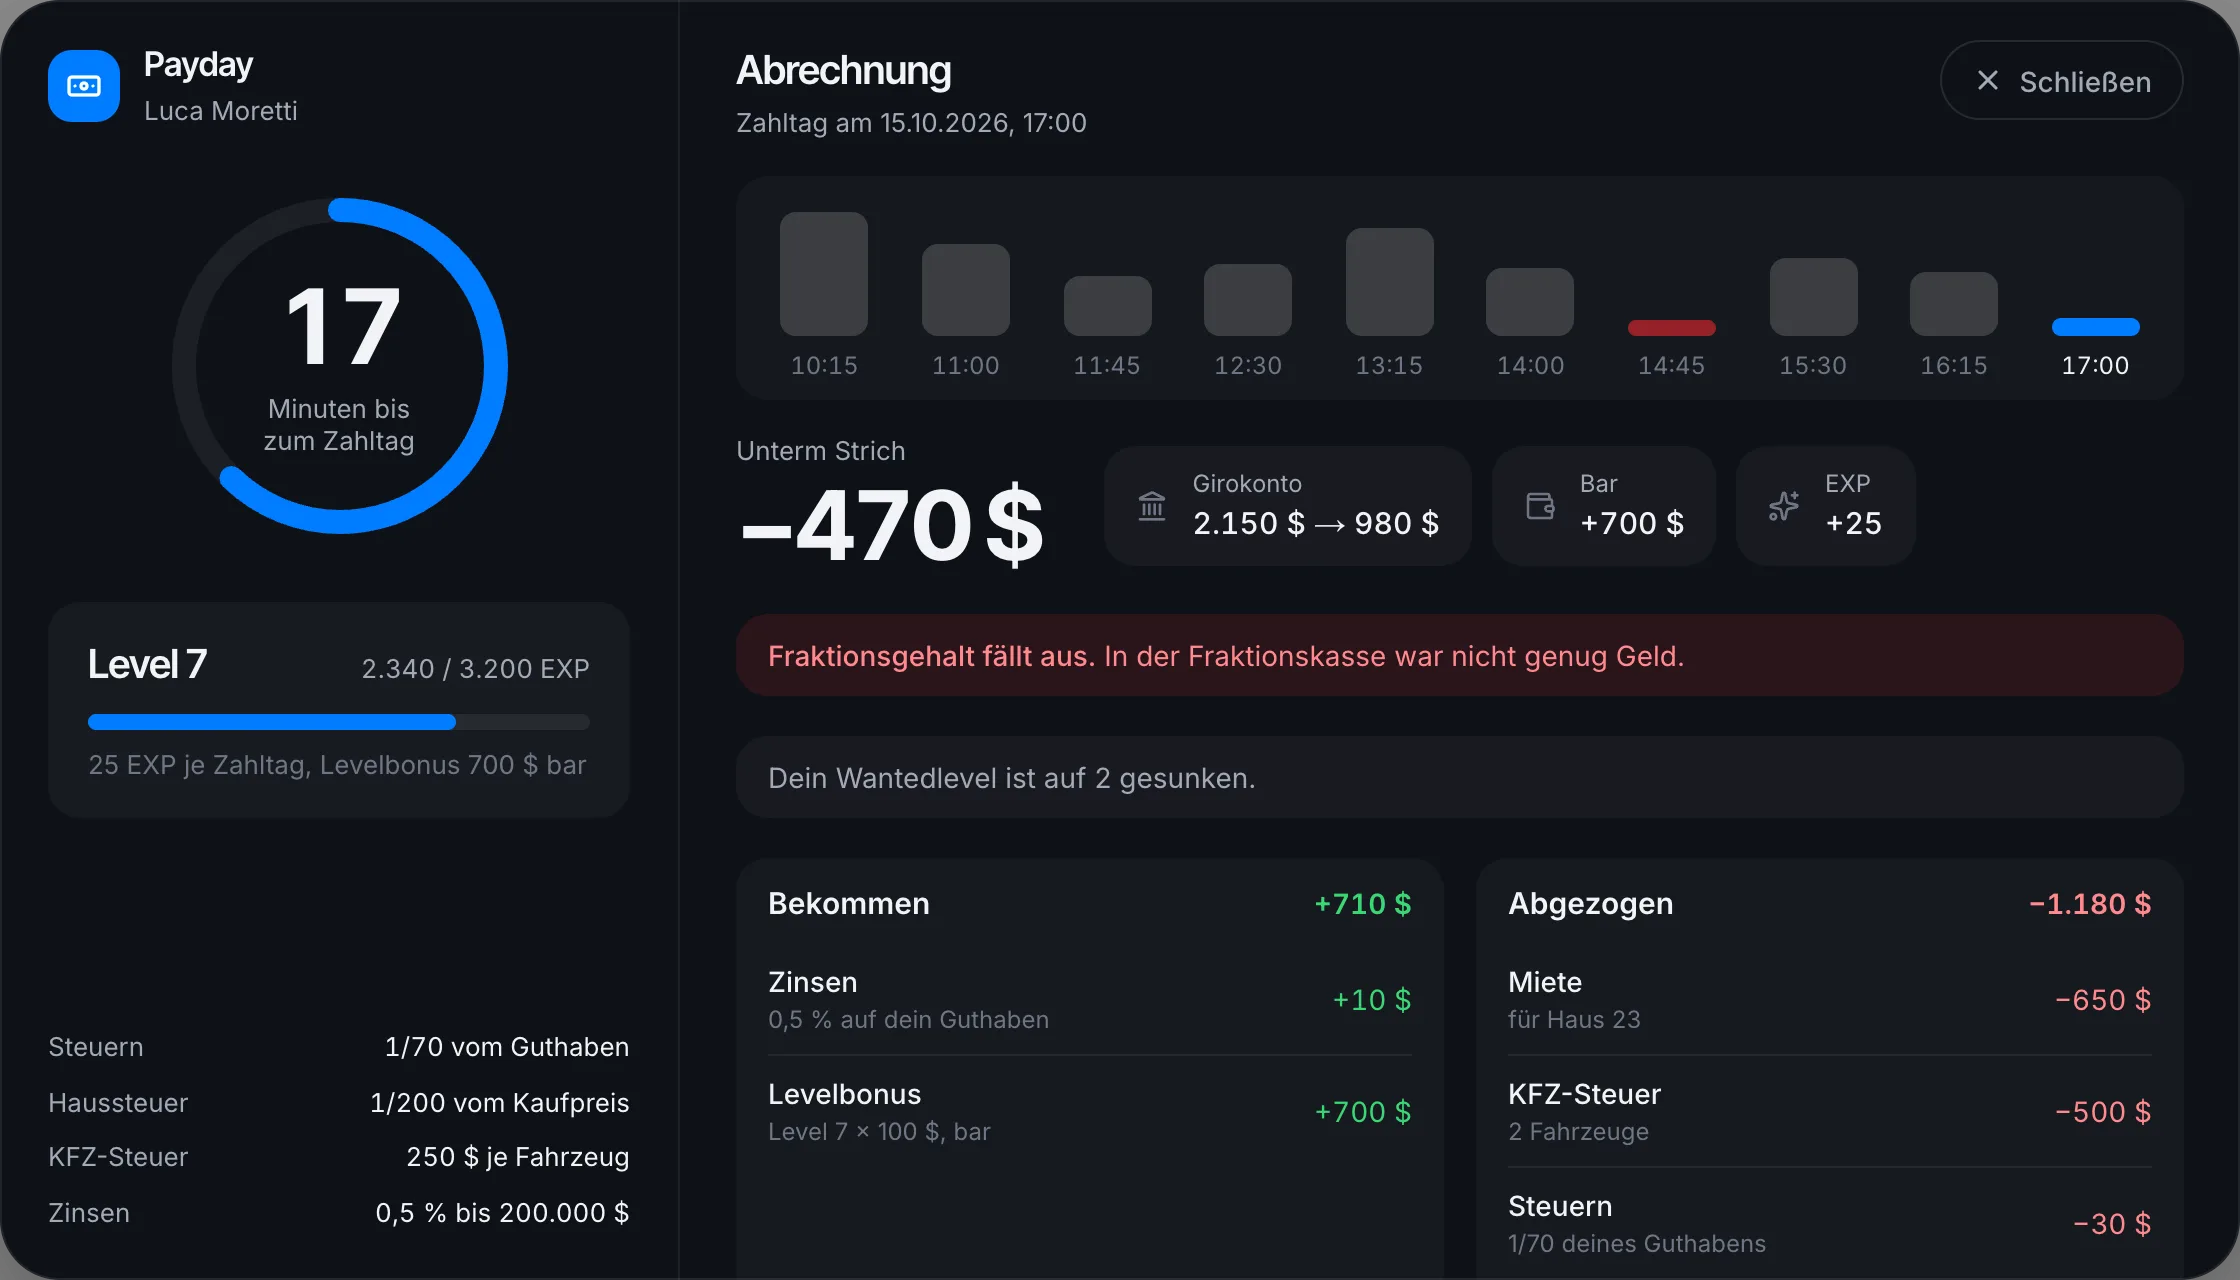Image resolution: width=2240 pixels, height=1280 pixels.
Task: Select the 13:15 payday bar
Action: click(x=1390, y=282)
